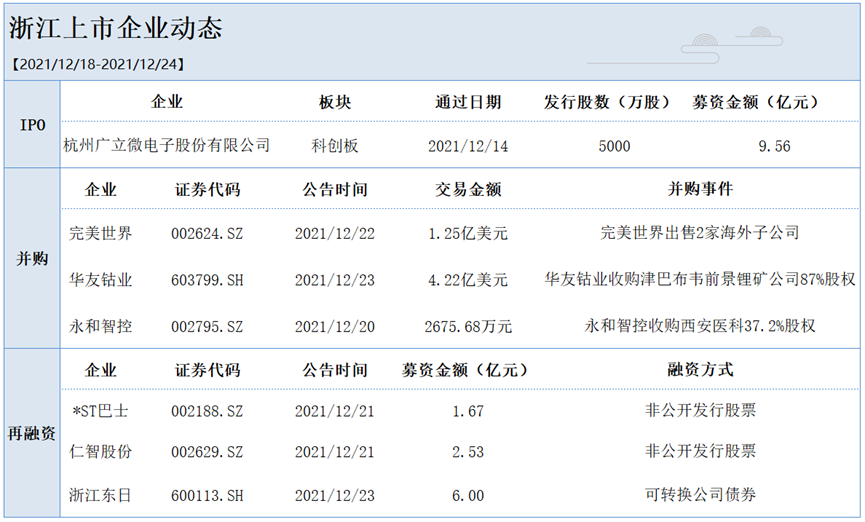Select 完美世界出售2家海外子公司 event
Screen dimensions: 865x522
700,233
